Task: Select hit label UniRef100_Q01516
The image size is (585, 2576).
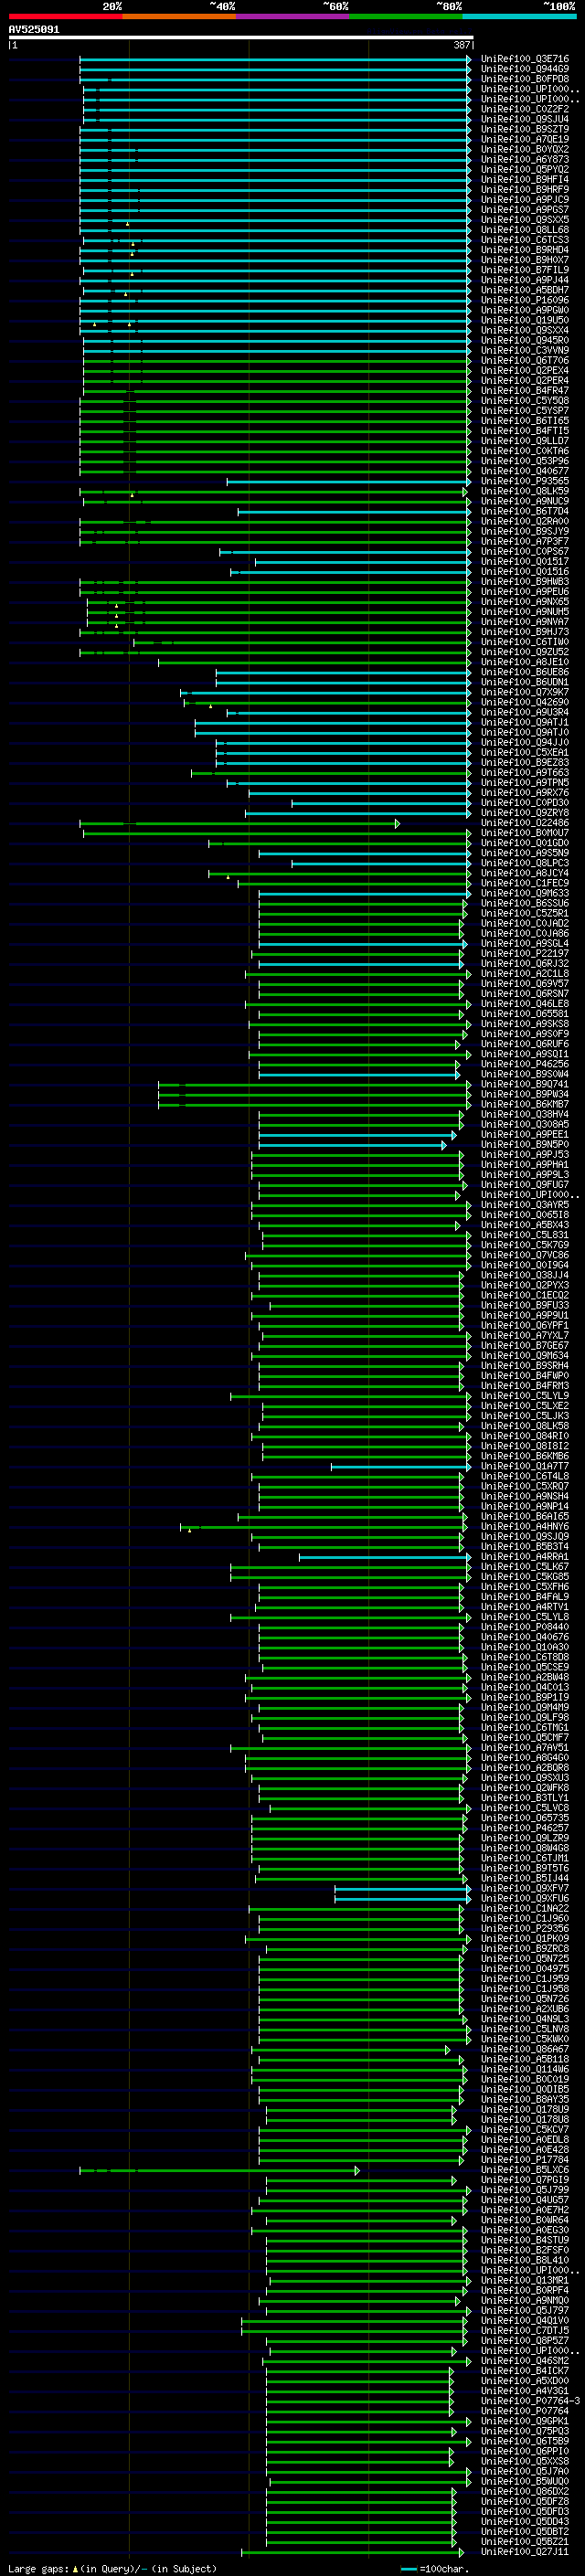Action: click(525, 572)
